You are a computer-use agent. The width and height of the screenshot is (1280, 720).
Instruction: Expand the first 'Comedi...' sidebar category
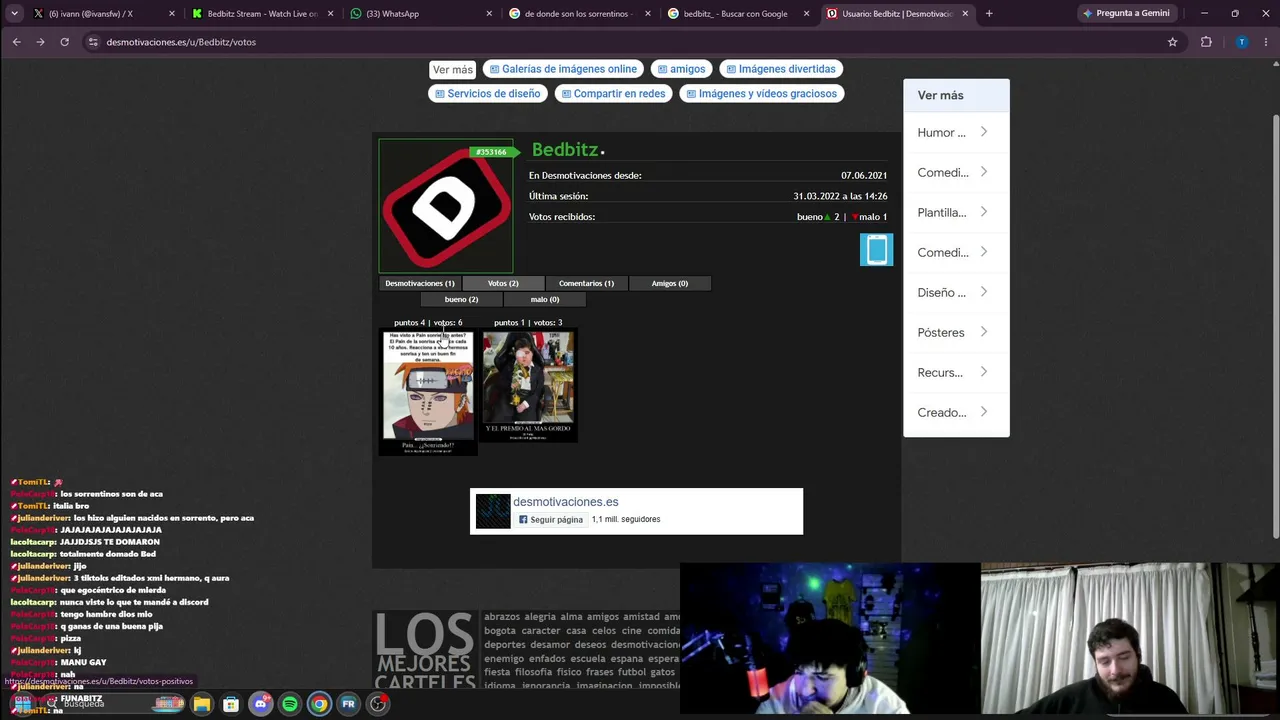coord(956,172)
